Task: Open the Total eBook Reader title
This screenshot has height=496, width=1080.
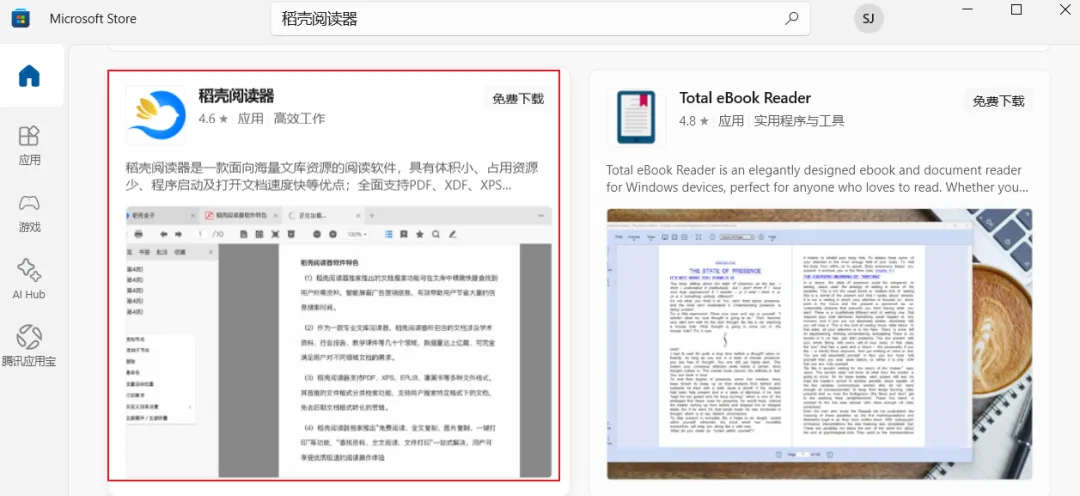Action: tap(745, 98)
